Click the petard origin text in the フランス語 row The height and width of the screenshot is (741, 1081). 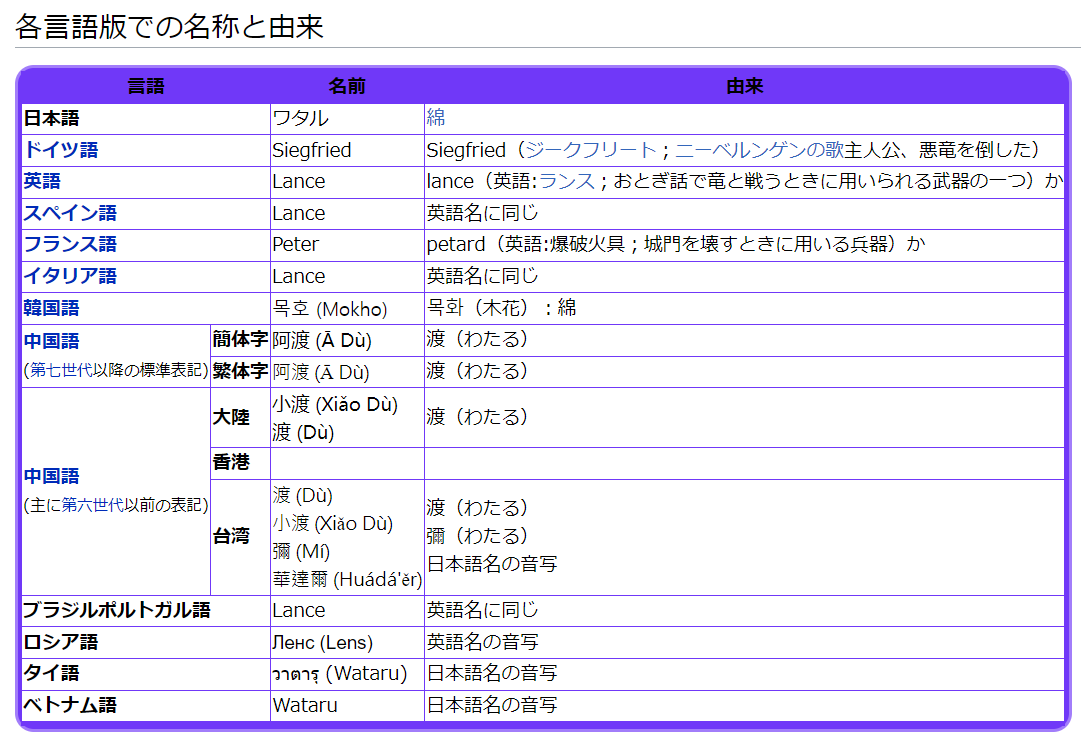676,244
